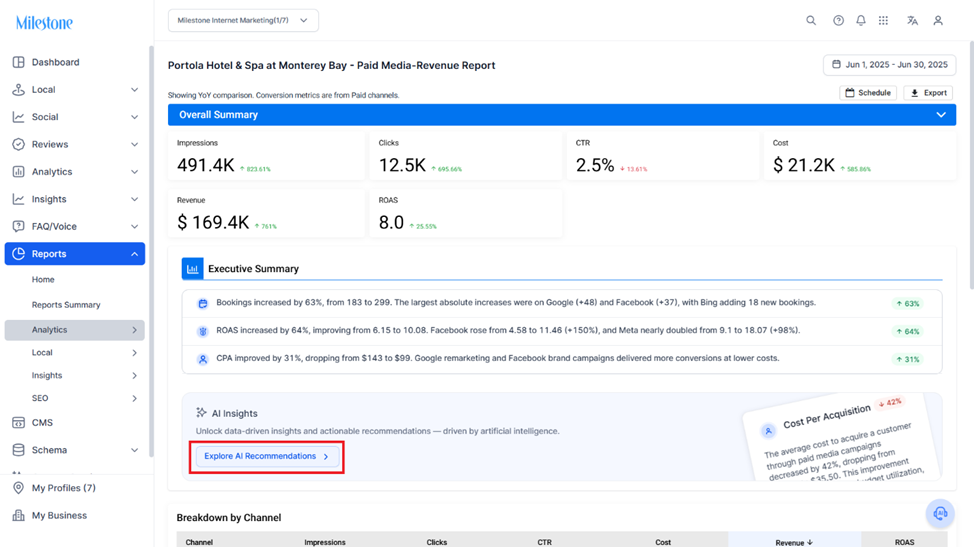Click the main page vertical scrollbar

[971, 165]
